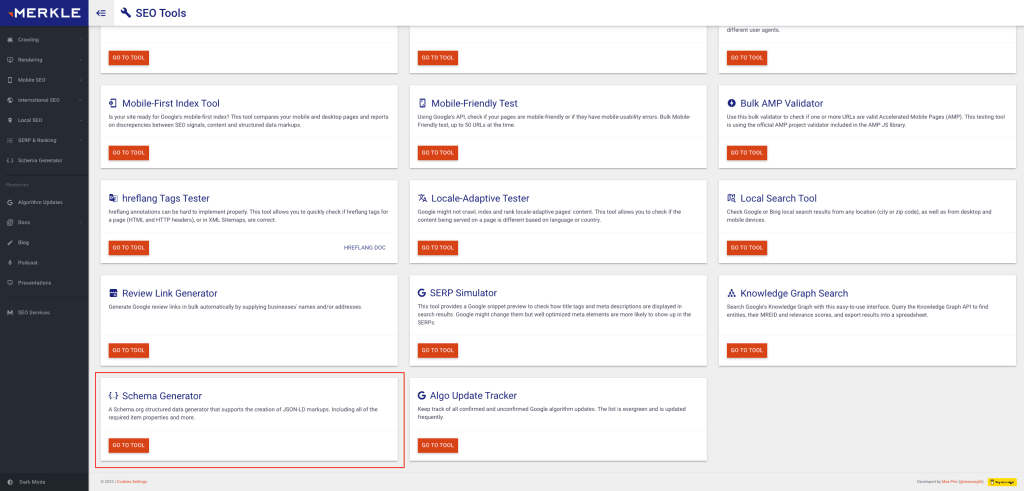
Task: Open Cookies Settings in the footer
Action: (x=132, y=482)
